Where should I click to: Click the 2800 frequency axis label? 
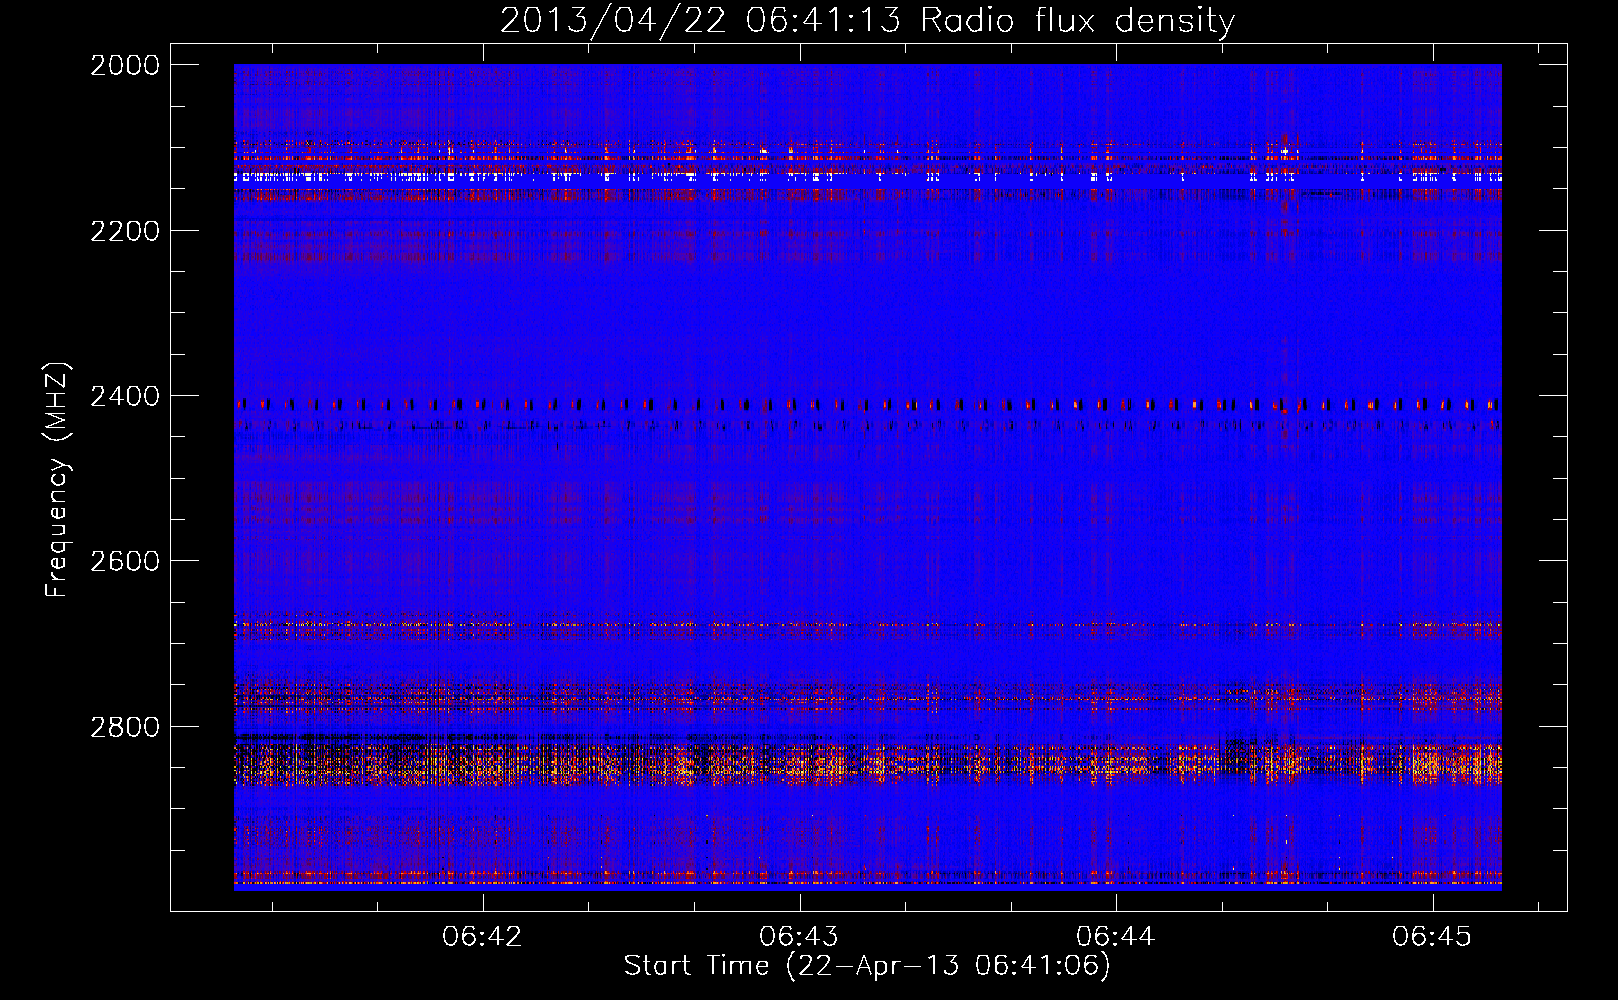(125, 727)
